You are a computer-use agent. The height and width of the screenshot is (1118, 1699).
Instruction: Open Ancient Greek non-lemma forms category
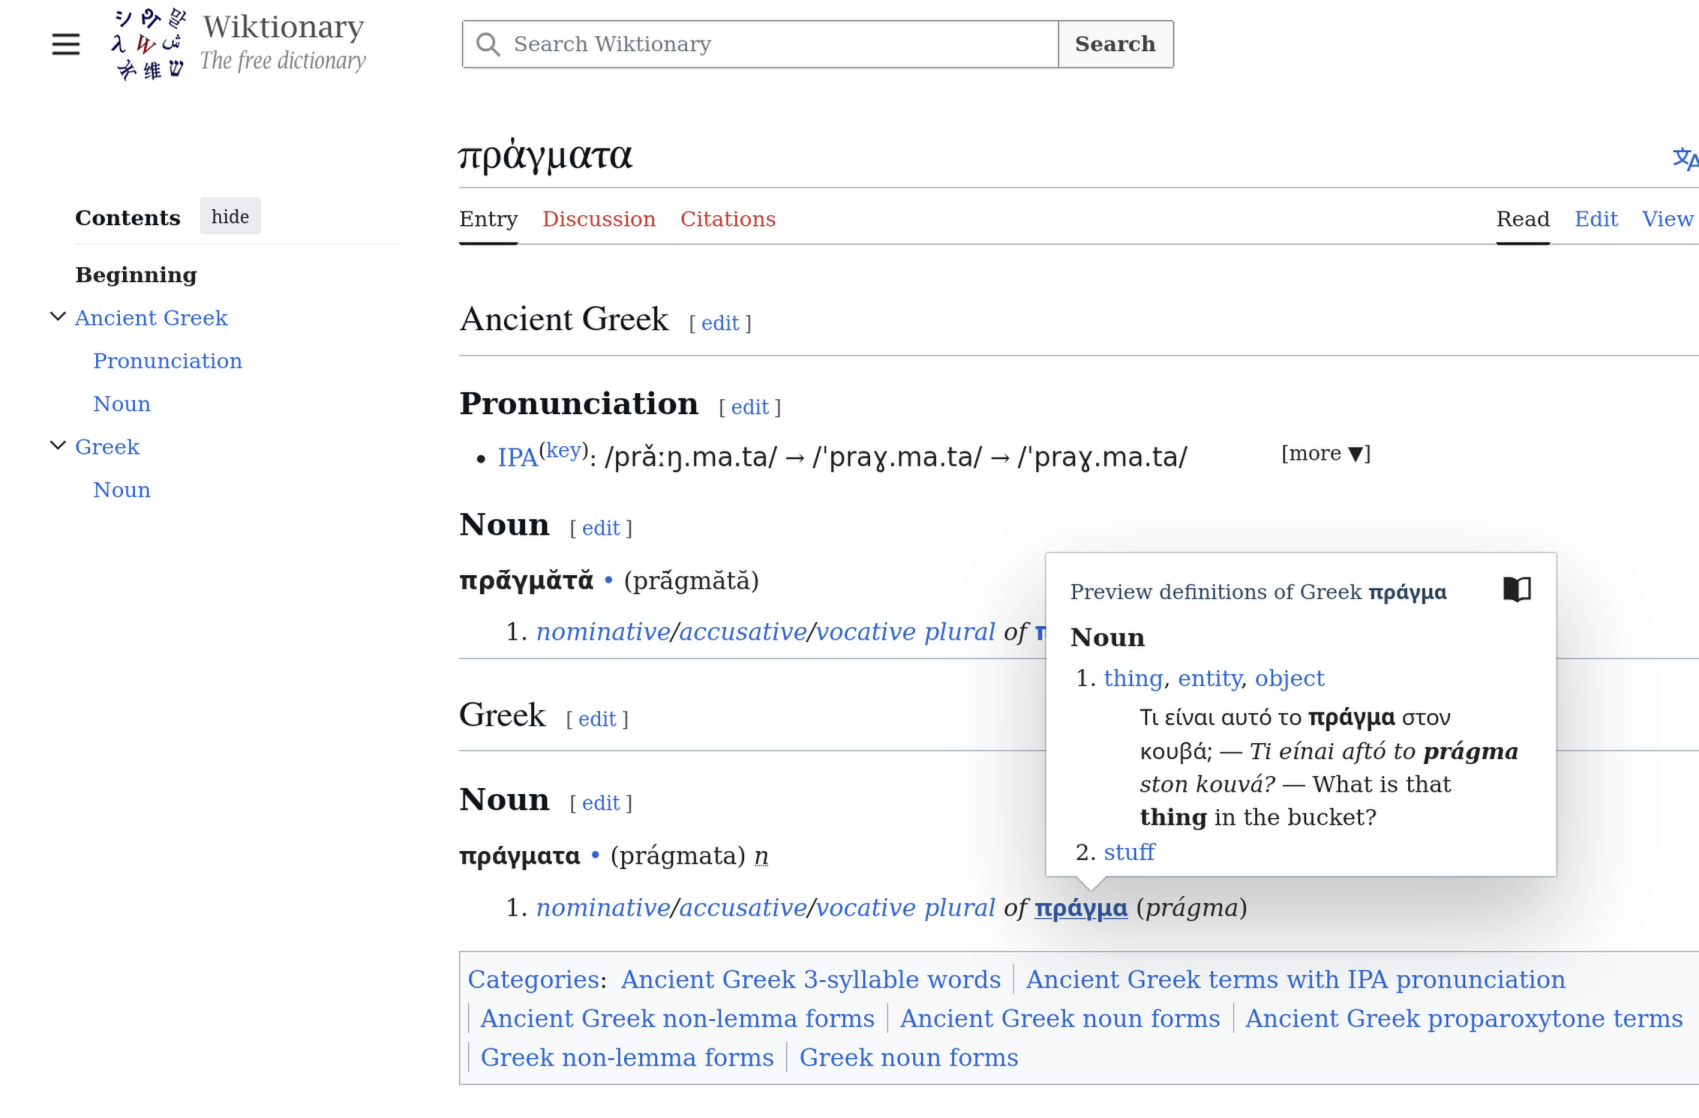pyautogui.click(x=677, y=1019)
